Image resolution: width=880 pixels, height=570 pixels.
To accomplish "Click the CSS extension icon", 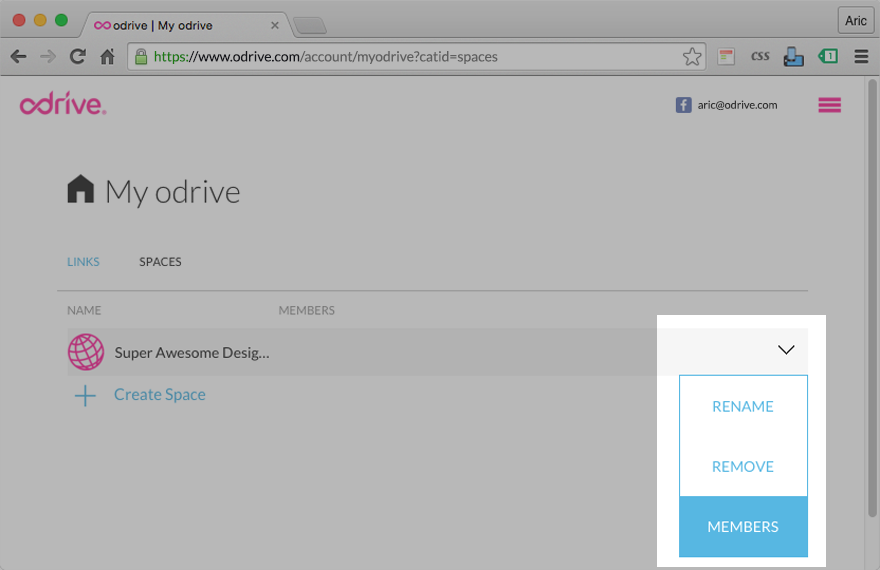I will click(760, 57).
